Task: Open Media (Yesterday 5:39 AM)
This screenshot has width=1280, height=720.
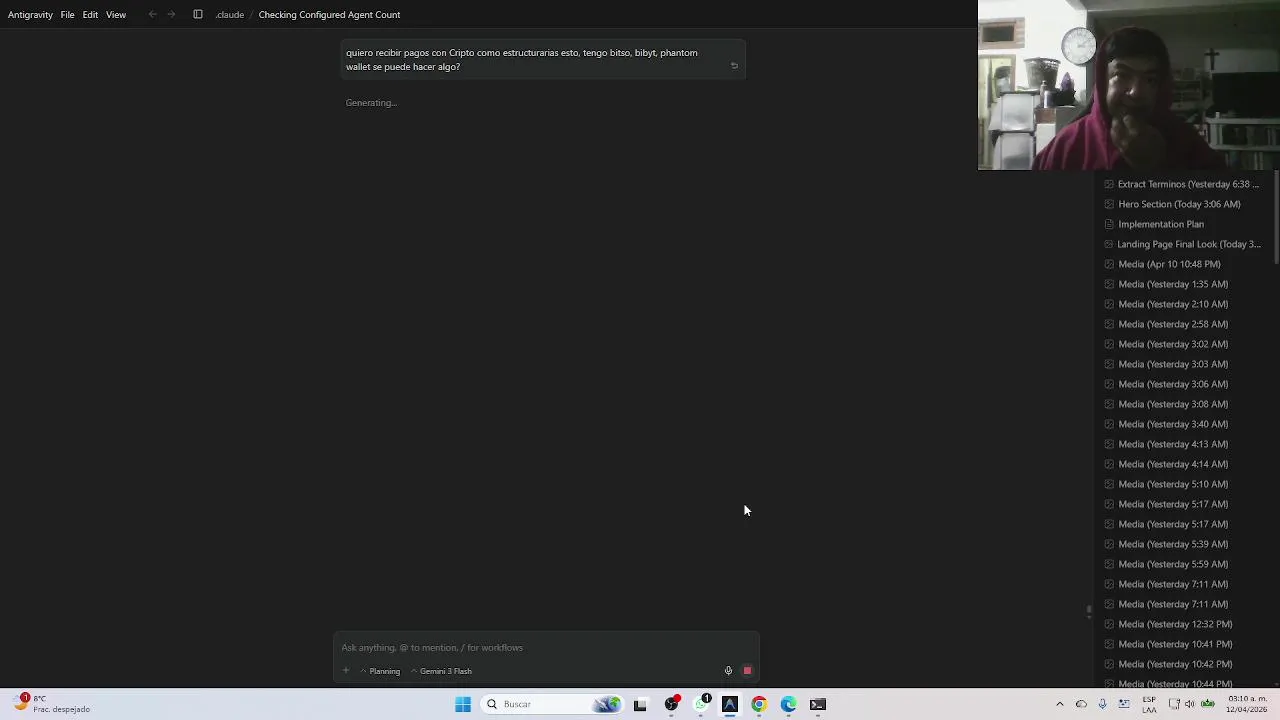Action: coord(1173,544)
